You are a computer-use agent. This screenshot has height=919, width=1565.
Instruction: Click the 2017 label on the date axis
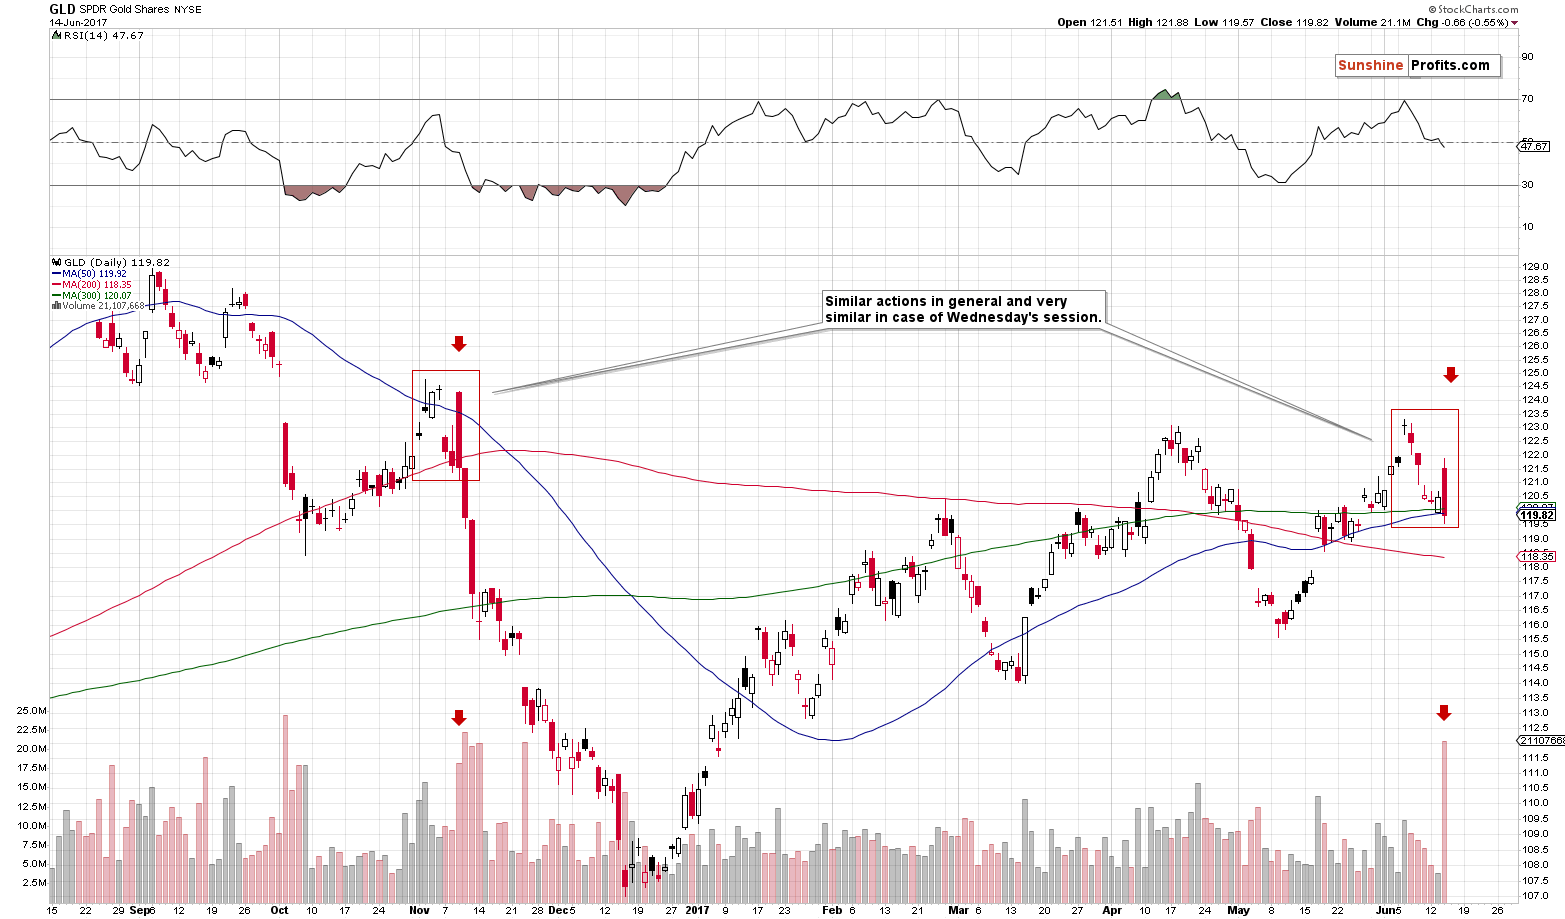coord(697,911)
